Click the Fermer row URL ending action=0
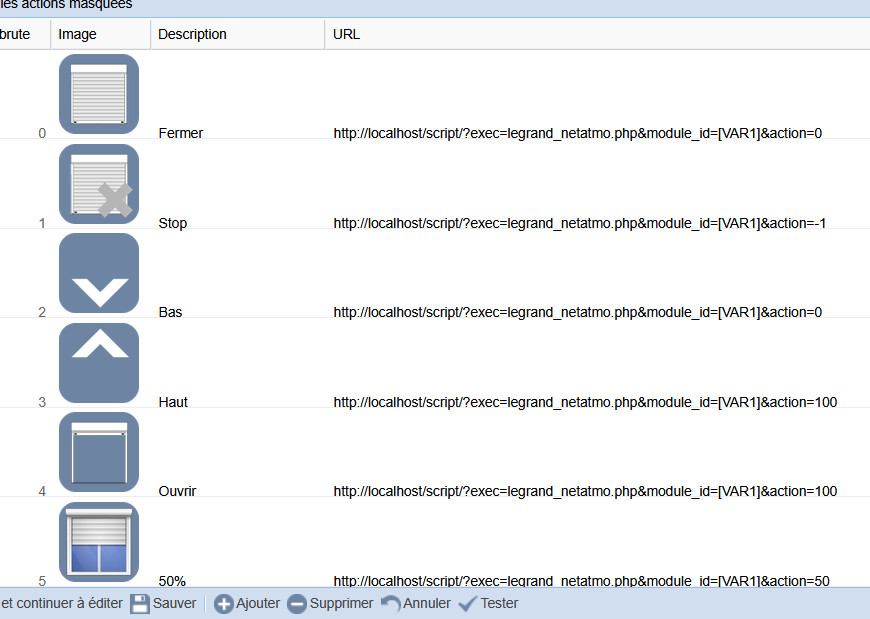This screenshot has width=870, height=619. point(578,133)
